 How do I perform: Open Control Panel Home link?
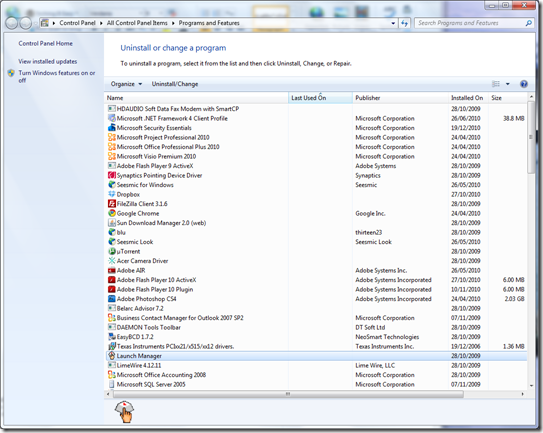point(45,43)
